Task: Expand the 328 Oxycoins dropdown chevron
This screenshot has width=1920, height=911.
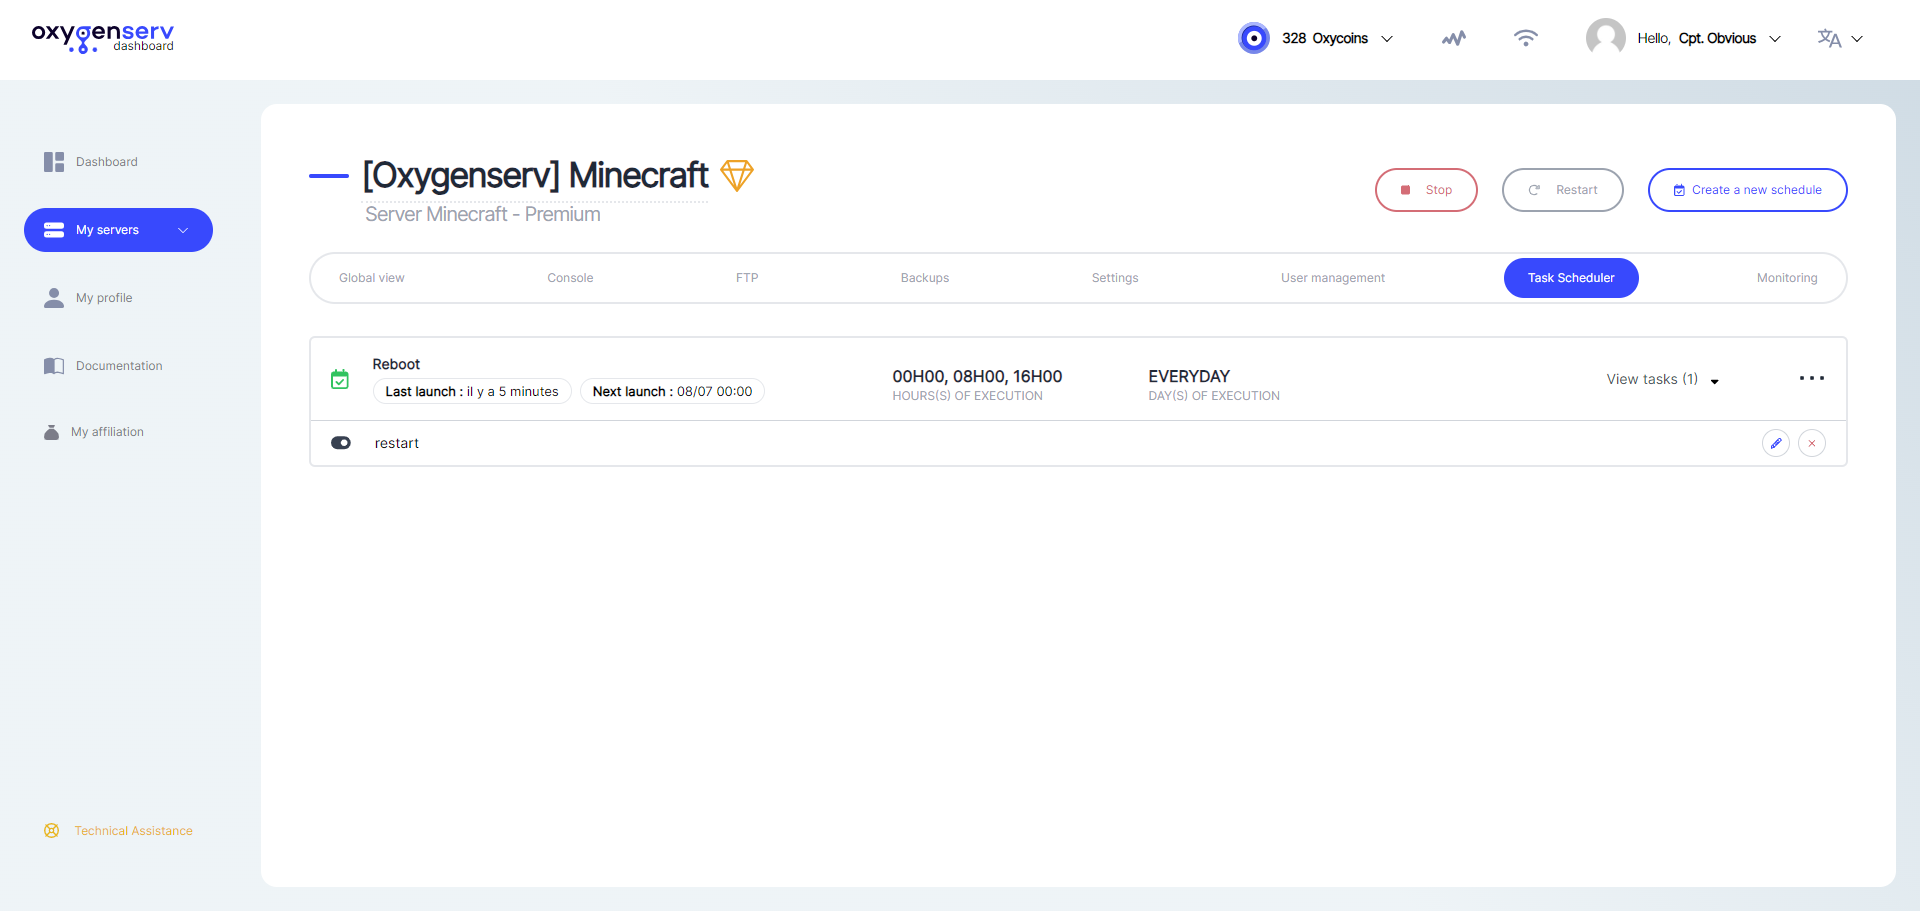Action: (x=1387, y=39)
